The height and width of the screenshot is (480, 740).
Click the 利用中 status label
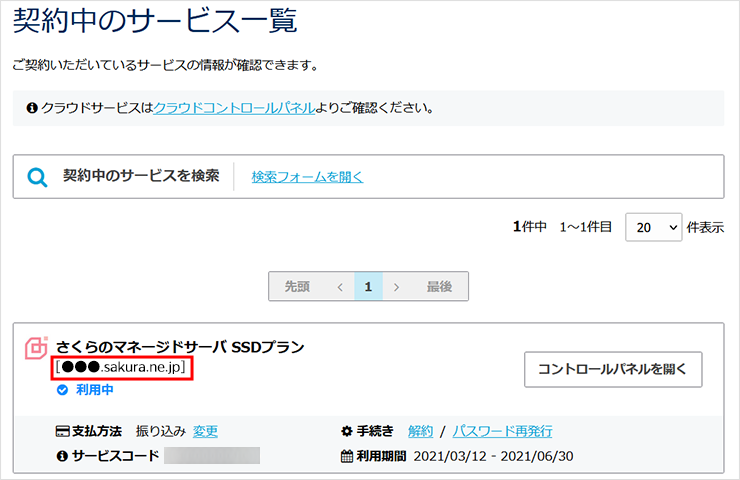tap(95, 390)
